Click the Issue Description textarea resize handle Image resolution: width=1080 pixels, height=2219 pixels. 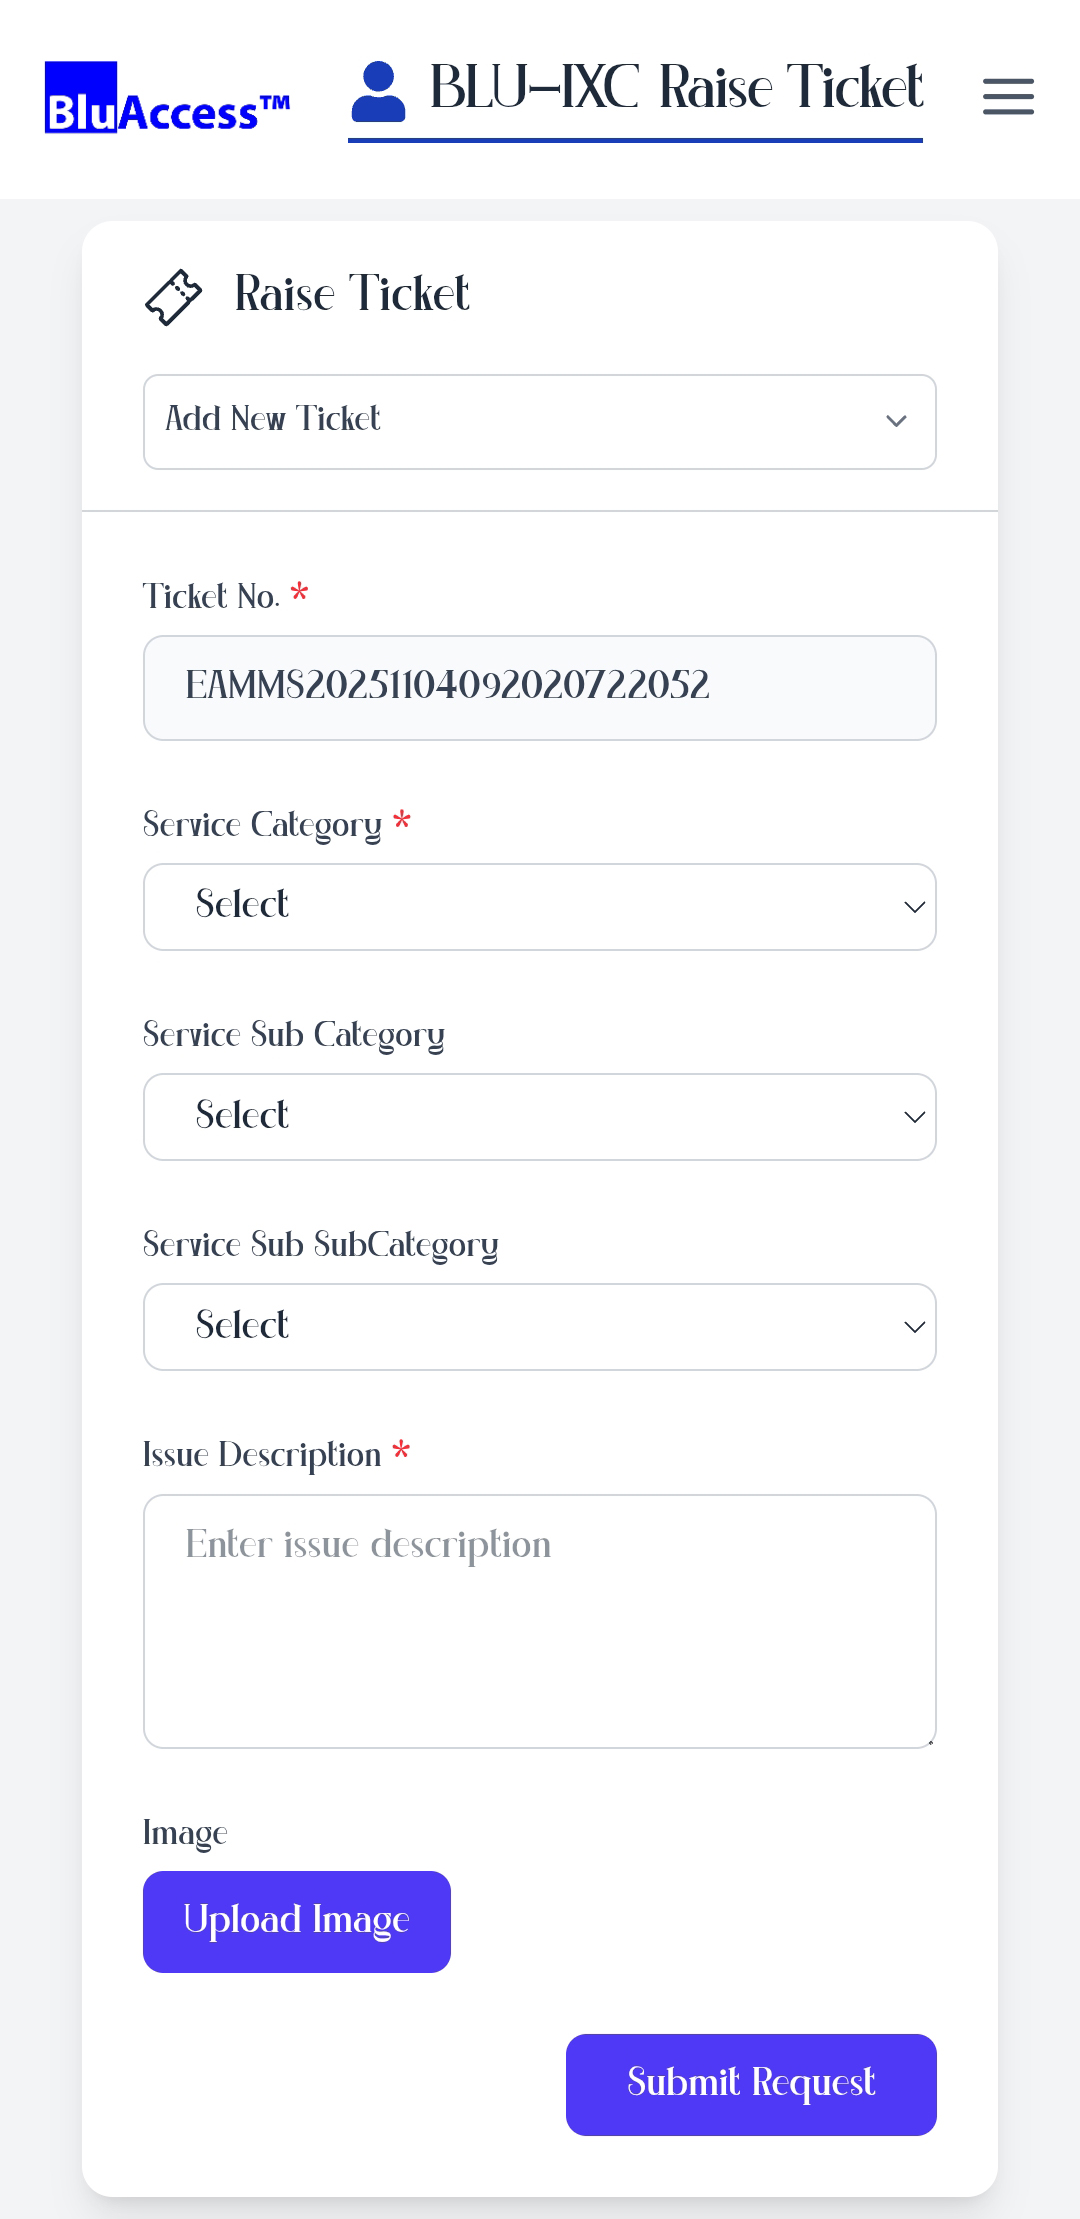tap(930, 1742)
